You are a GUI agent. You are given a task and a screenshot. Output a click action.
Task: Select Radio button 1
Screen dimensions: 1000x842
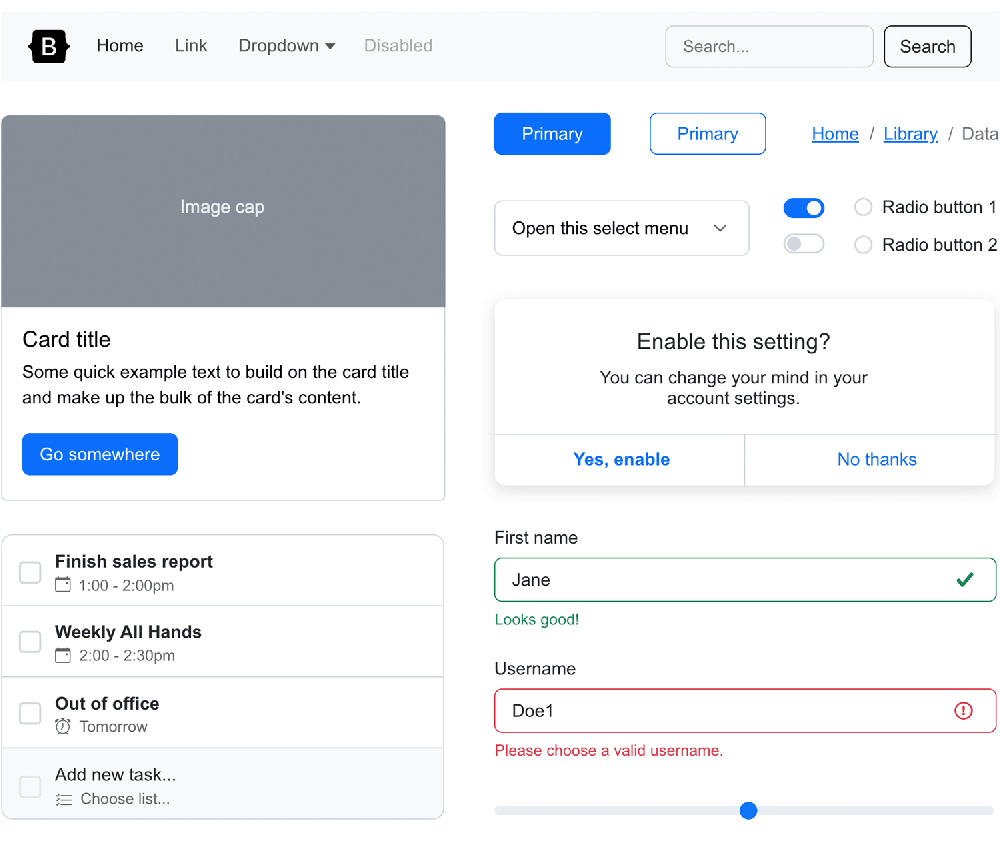point(863,207)
